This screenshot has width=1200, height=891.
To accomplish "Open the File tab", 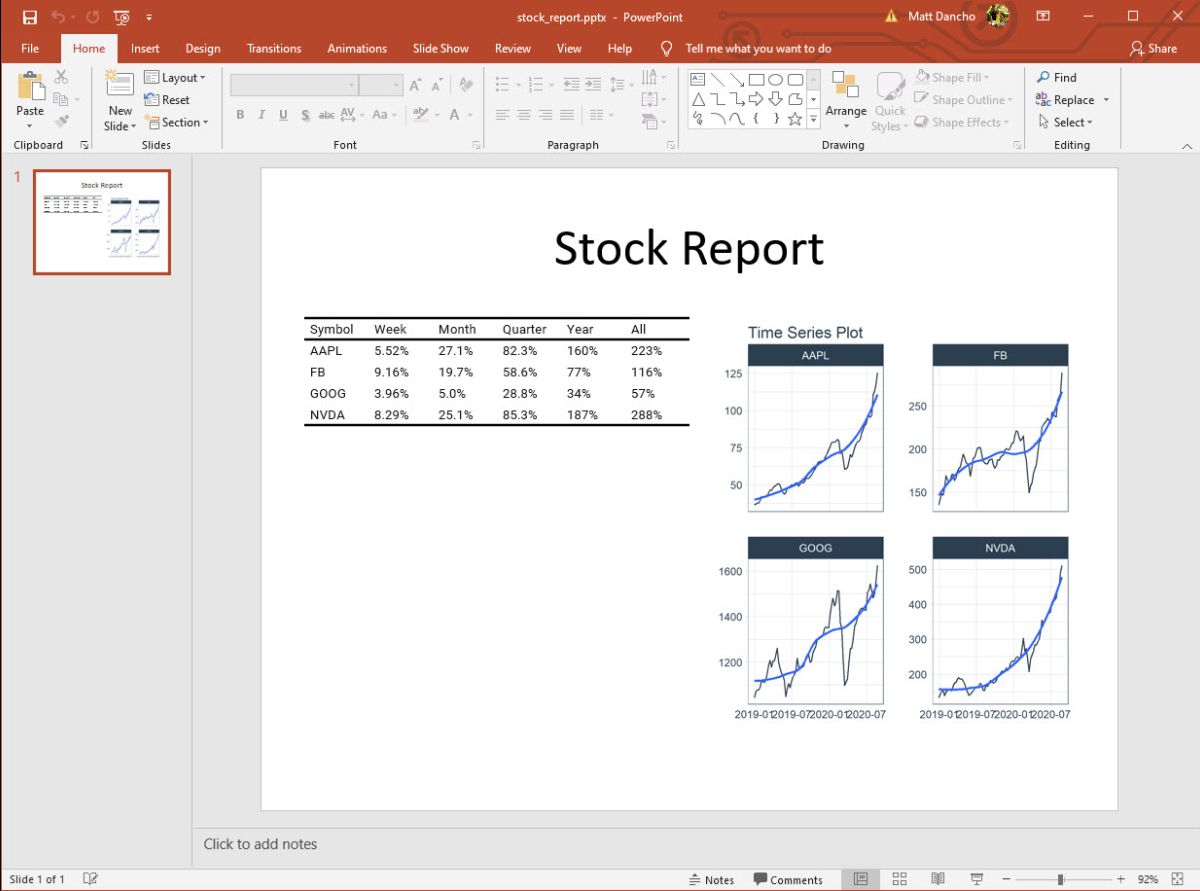I will point(30,48).
